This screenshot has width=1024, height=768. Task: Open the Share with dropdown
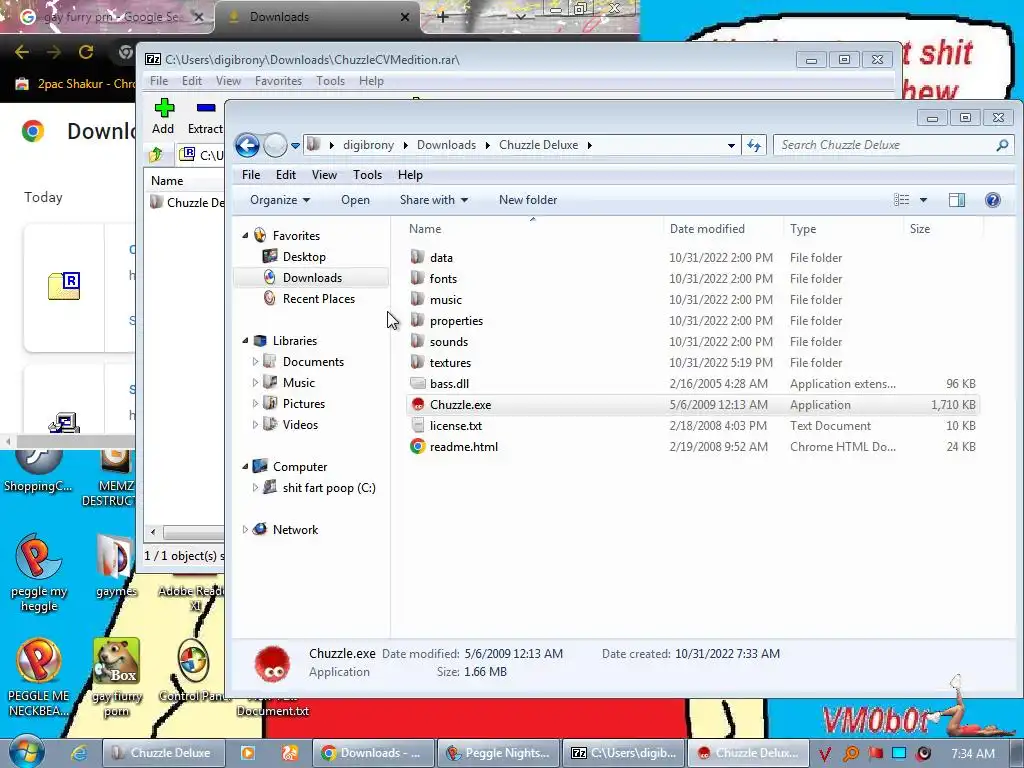click(434, 200)
